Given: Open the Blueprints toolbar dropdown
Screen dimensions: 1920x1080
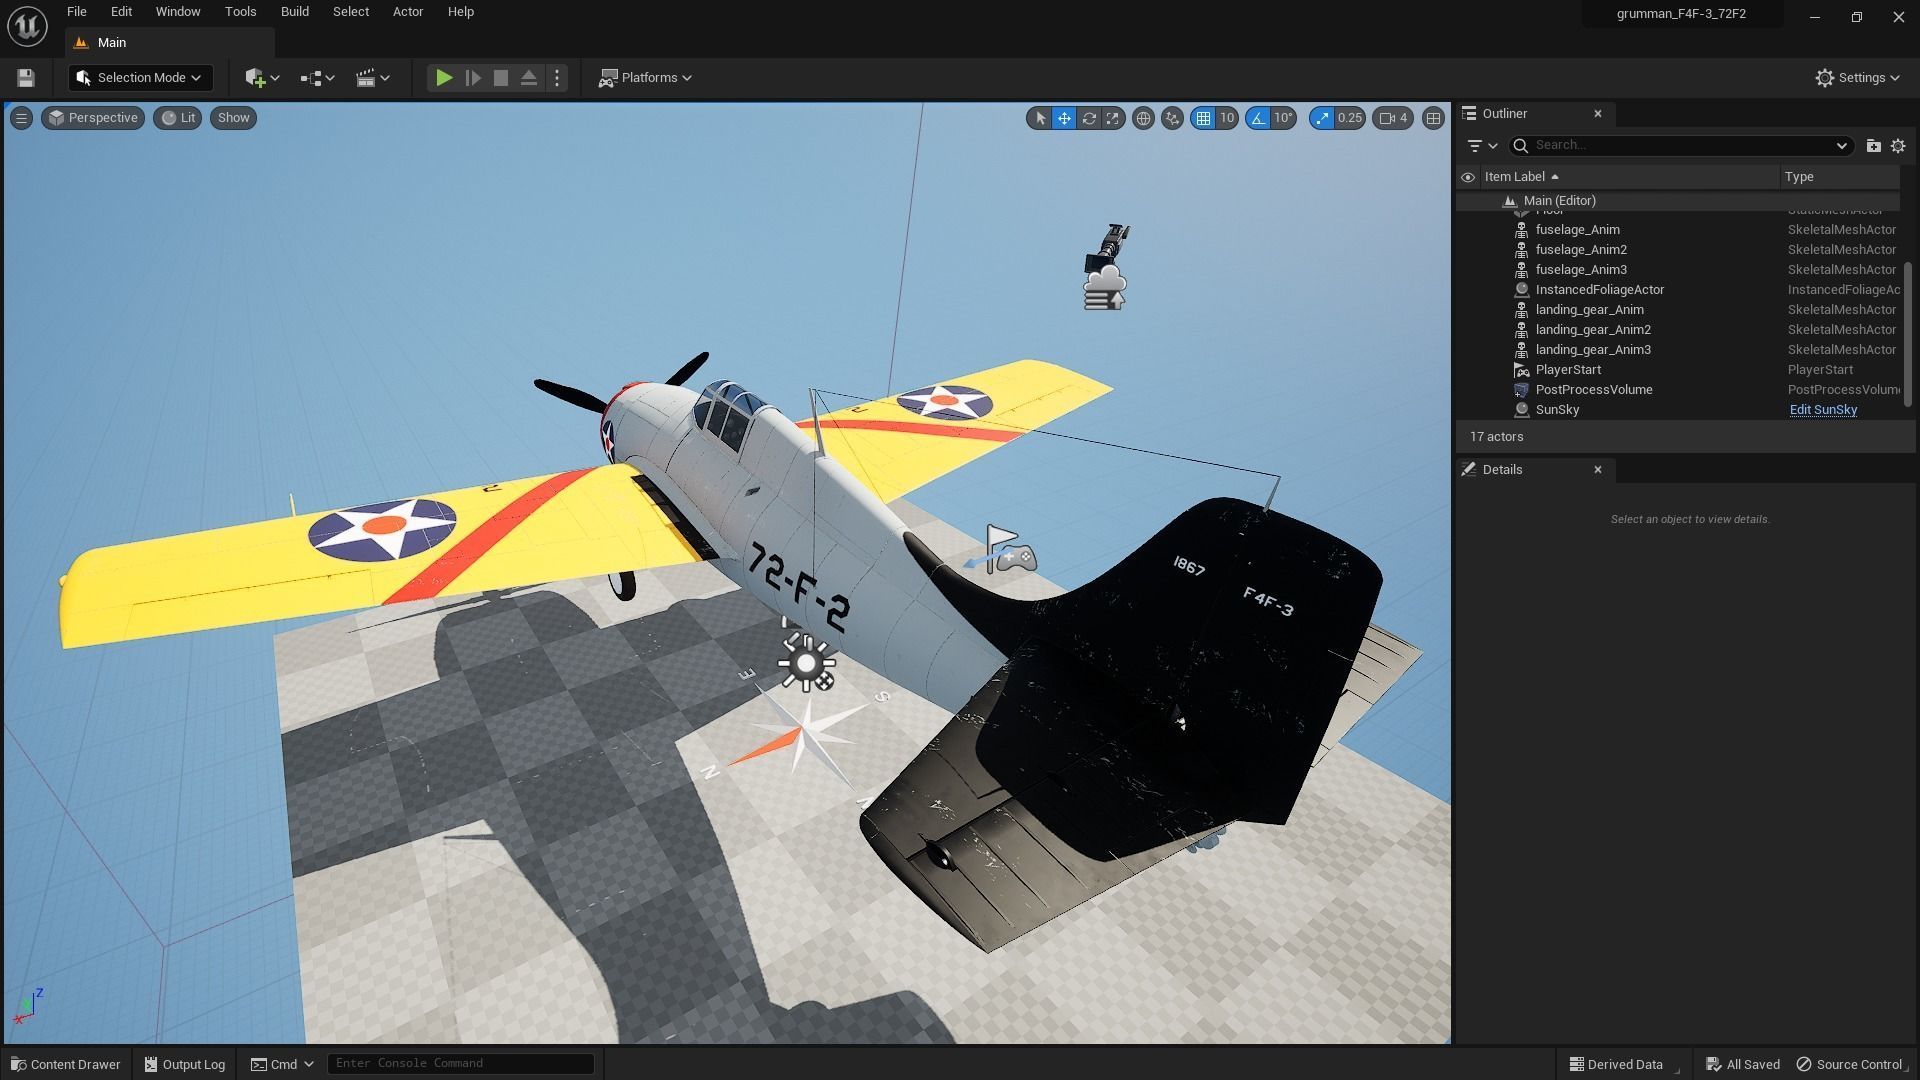Looking at the screenshot, I should pos(317,78).
